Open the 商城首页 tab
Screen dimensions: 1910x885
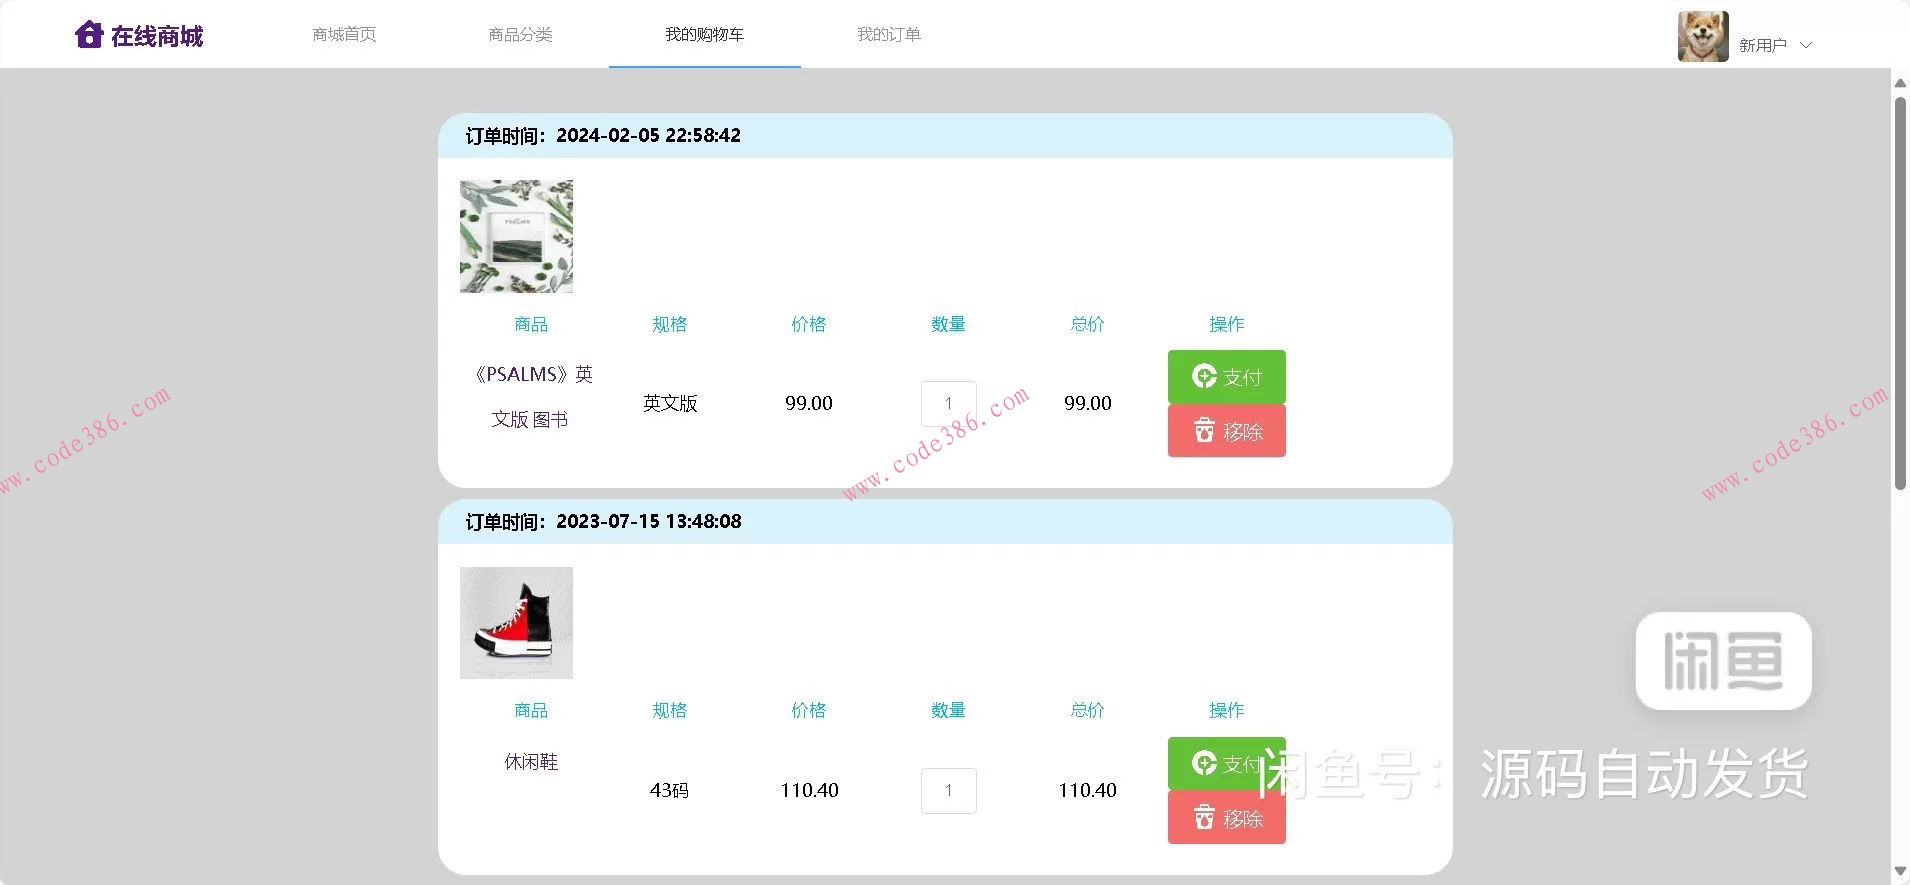(344, 35)
